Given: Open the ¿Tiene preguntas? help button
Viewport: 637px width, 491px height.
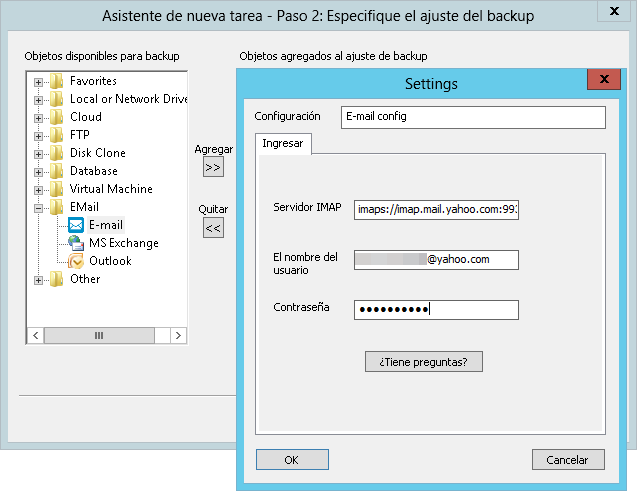Looking at the screenshot, I should [x=424, y=361].
